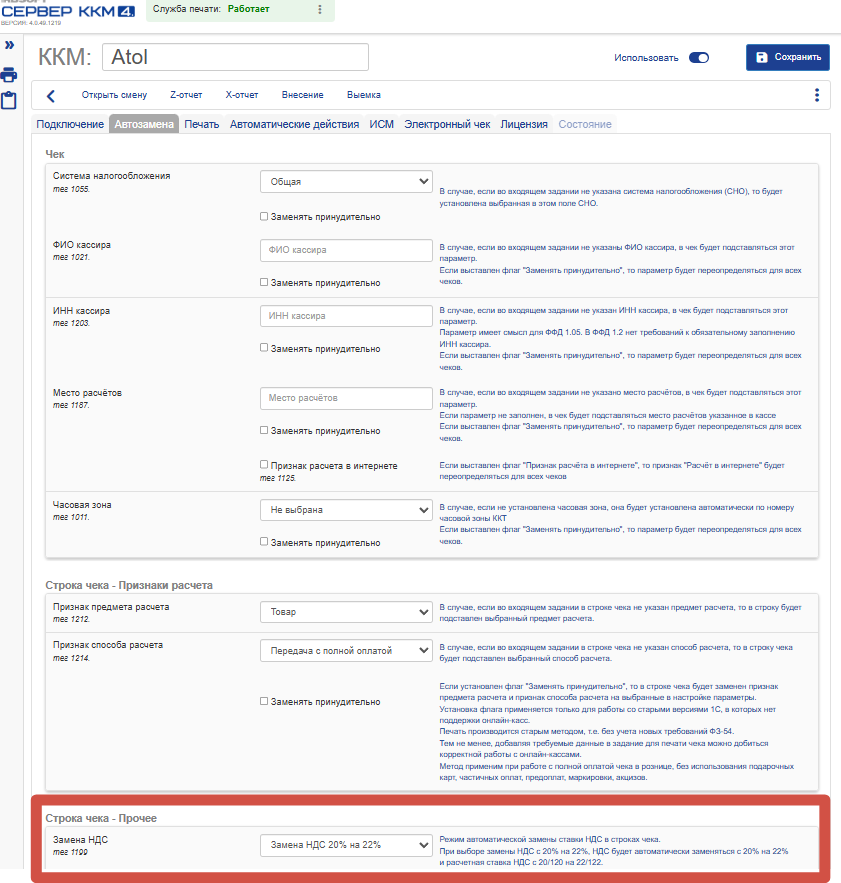Click the тег 1055 label
841x883 pixels.
point(72,189)
